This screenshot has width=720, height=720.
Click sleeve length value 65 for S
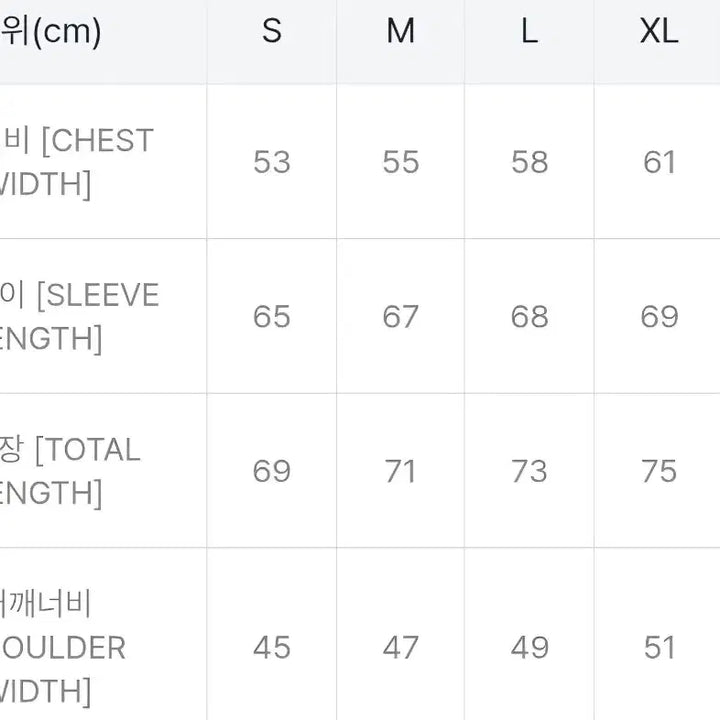coord(272,317)
